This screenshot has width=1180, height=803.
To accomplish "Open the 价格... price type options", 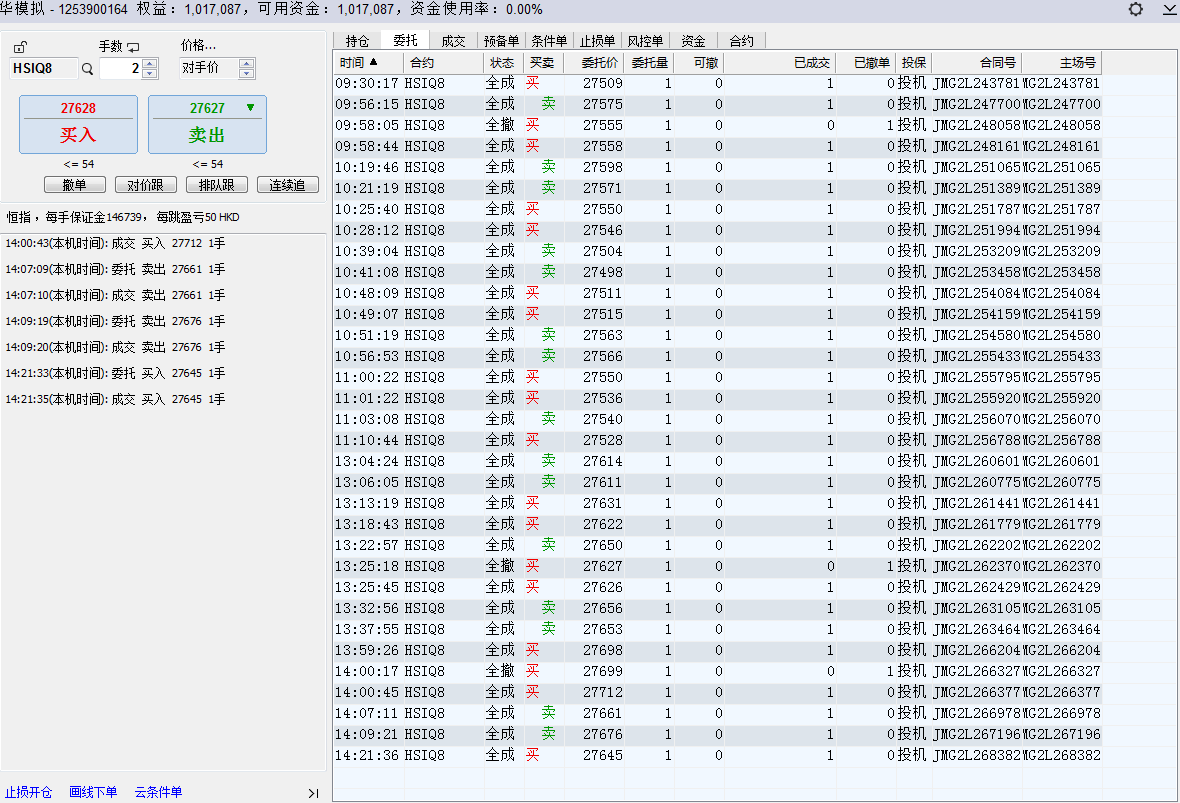I will point(198,46).
